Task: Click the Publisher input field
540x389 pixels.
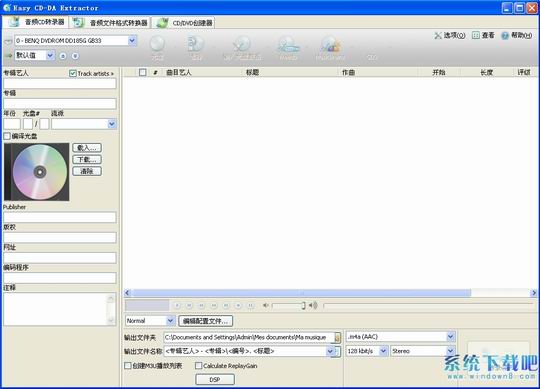Action: coord(60,217)
